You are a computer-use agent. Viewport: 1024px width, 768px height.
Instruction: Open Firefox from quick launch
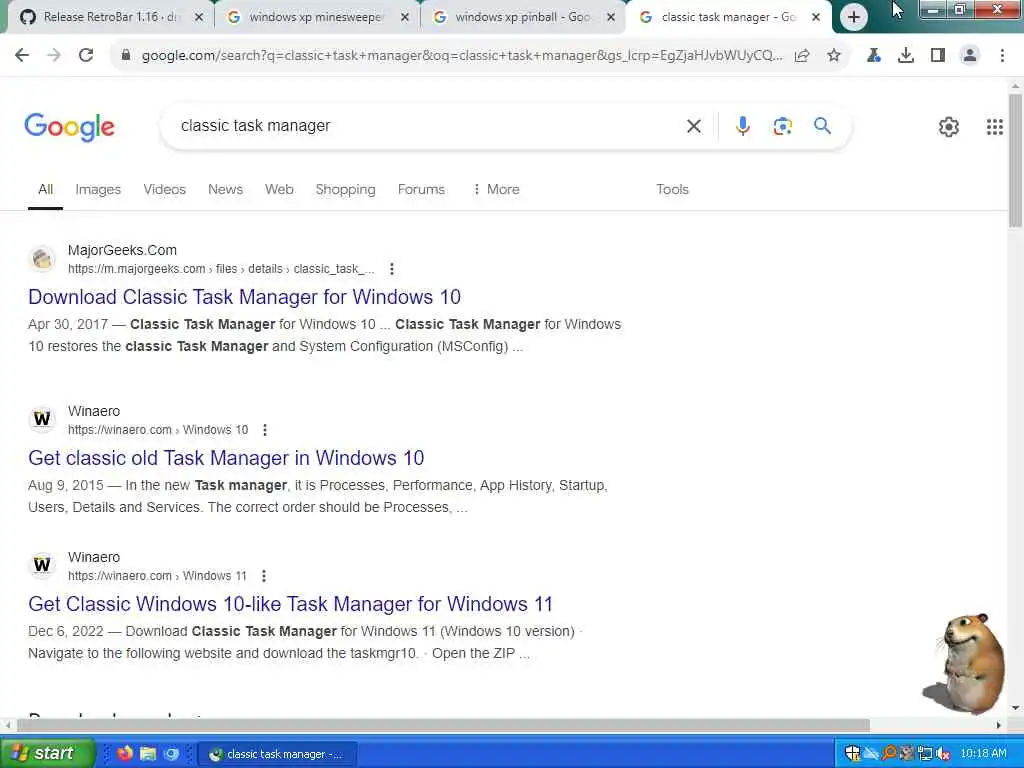[125, 754]
